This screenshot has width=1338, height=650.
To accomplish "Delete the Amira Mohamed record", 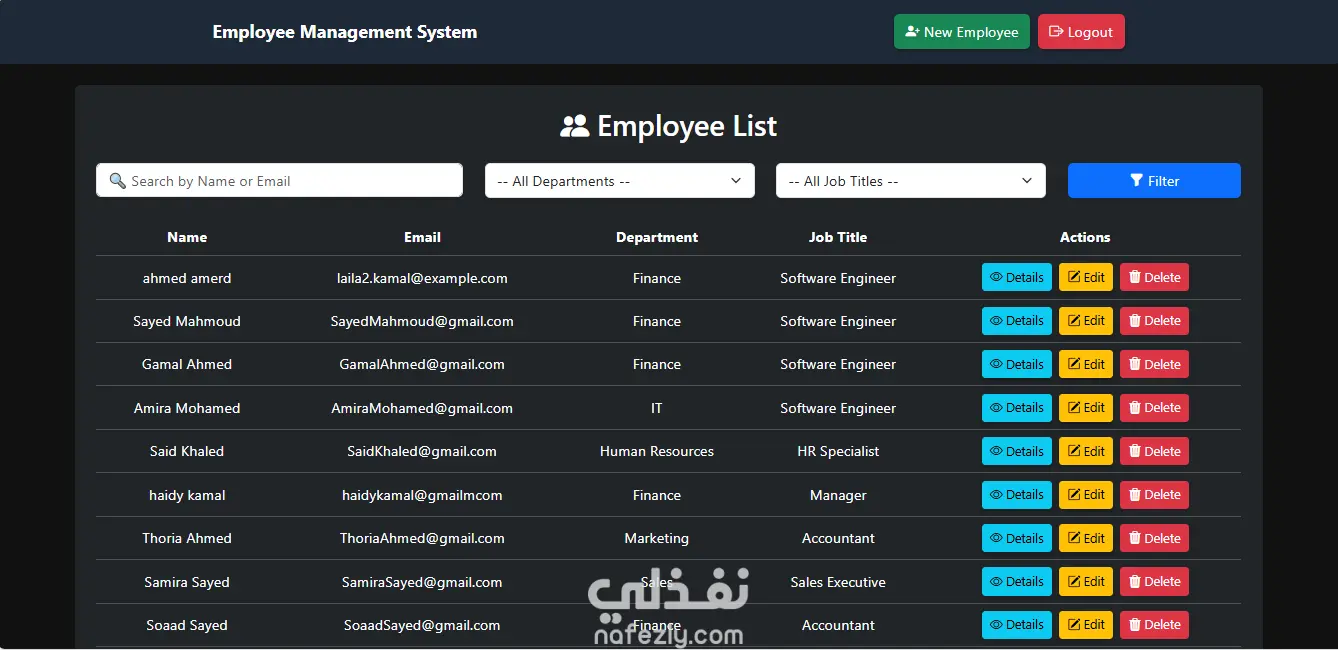I will 1154,408.
